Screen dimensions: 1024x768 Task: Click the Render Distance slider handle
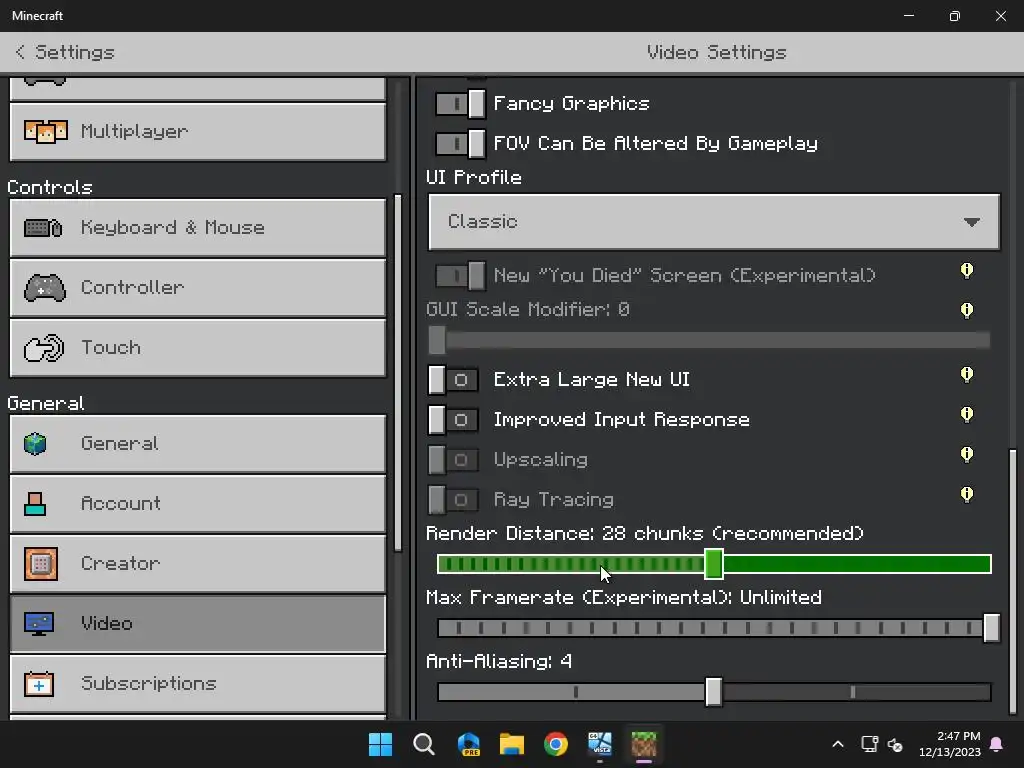pyautogui.click(x=714, y=564)
